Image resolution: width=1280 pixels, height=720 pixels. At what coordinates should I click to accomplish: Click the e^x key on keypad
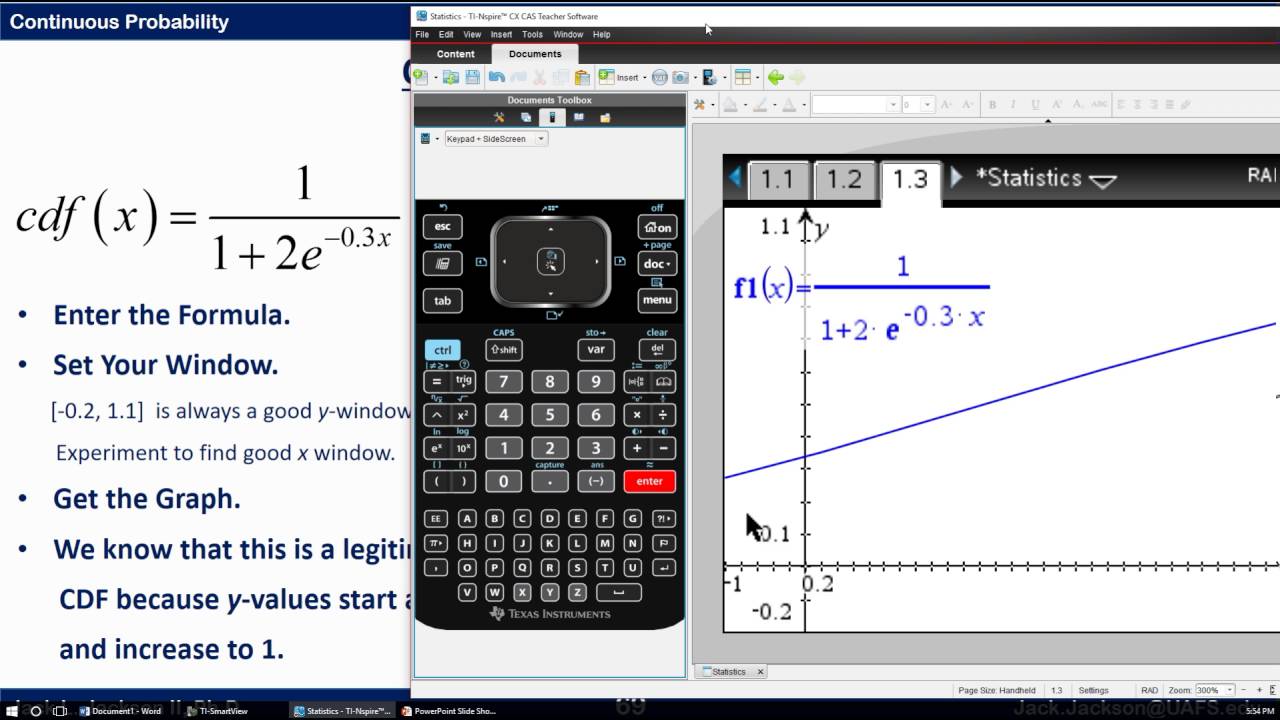[436, 448]
